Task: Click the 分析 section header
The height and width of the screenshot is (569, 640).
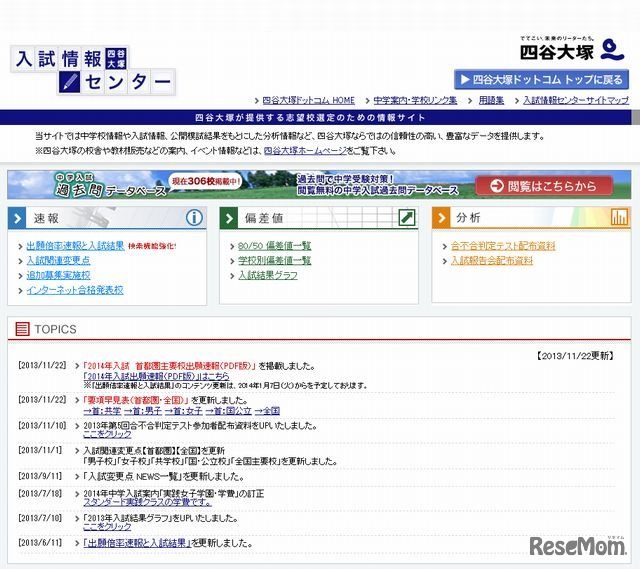Action: [x=531, y=218]
